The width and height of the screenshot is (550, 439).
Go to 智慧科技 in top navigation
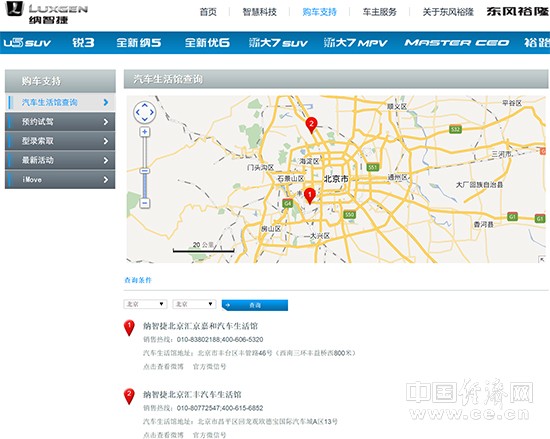point(259,12)
